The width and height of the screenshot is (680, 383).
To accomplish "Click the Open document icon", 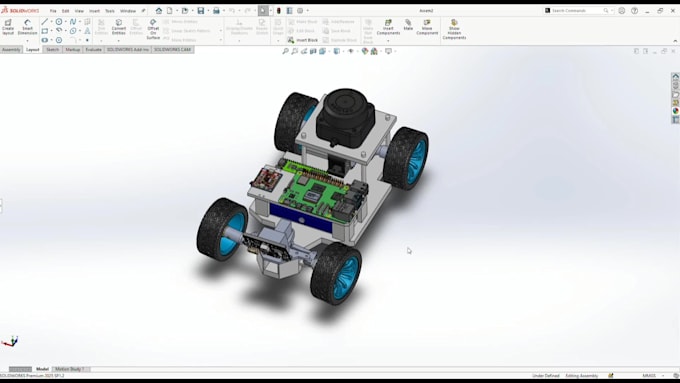I will pyautogui.click(x=185, y=10).
